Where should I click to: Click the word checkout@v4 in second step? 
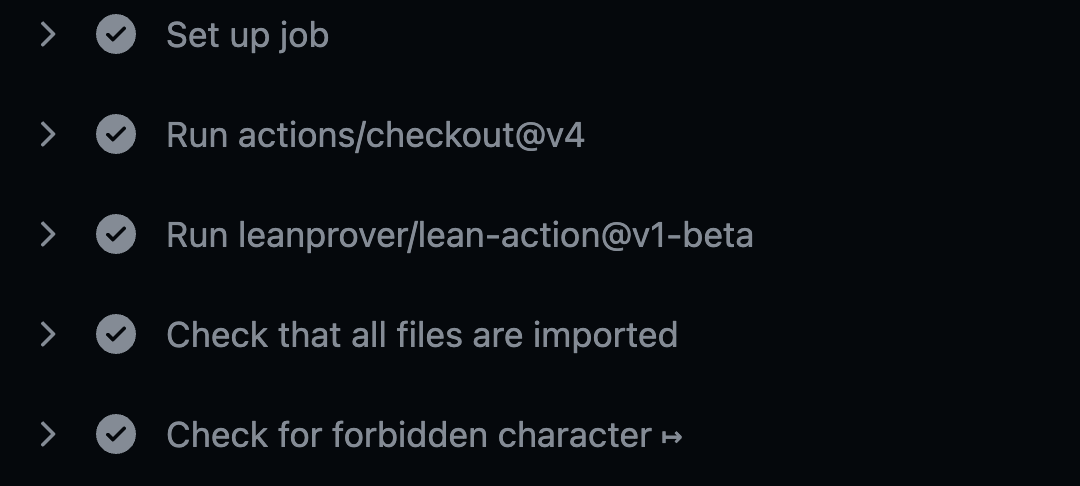coord(475,135)
